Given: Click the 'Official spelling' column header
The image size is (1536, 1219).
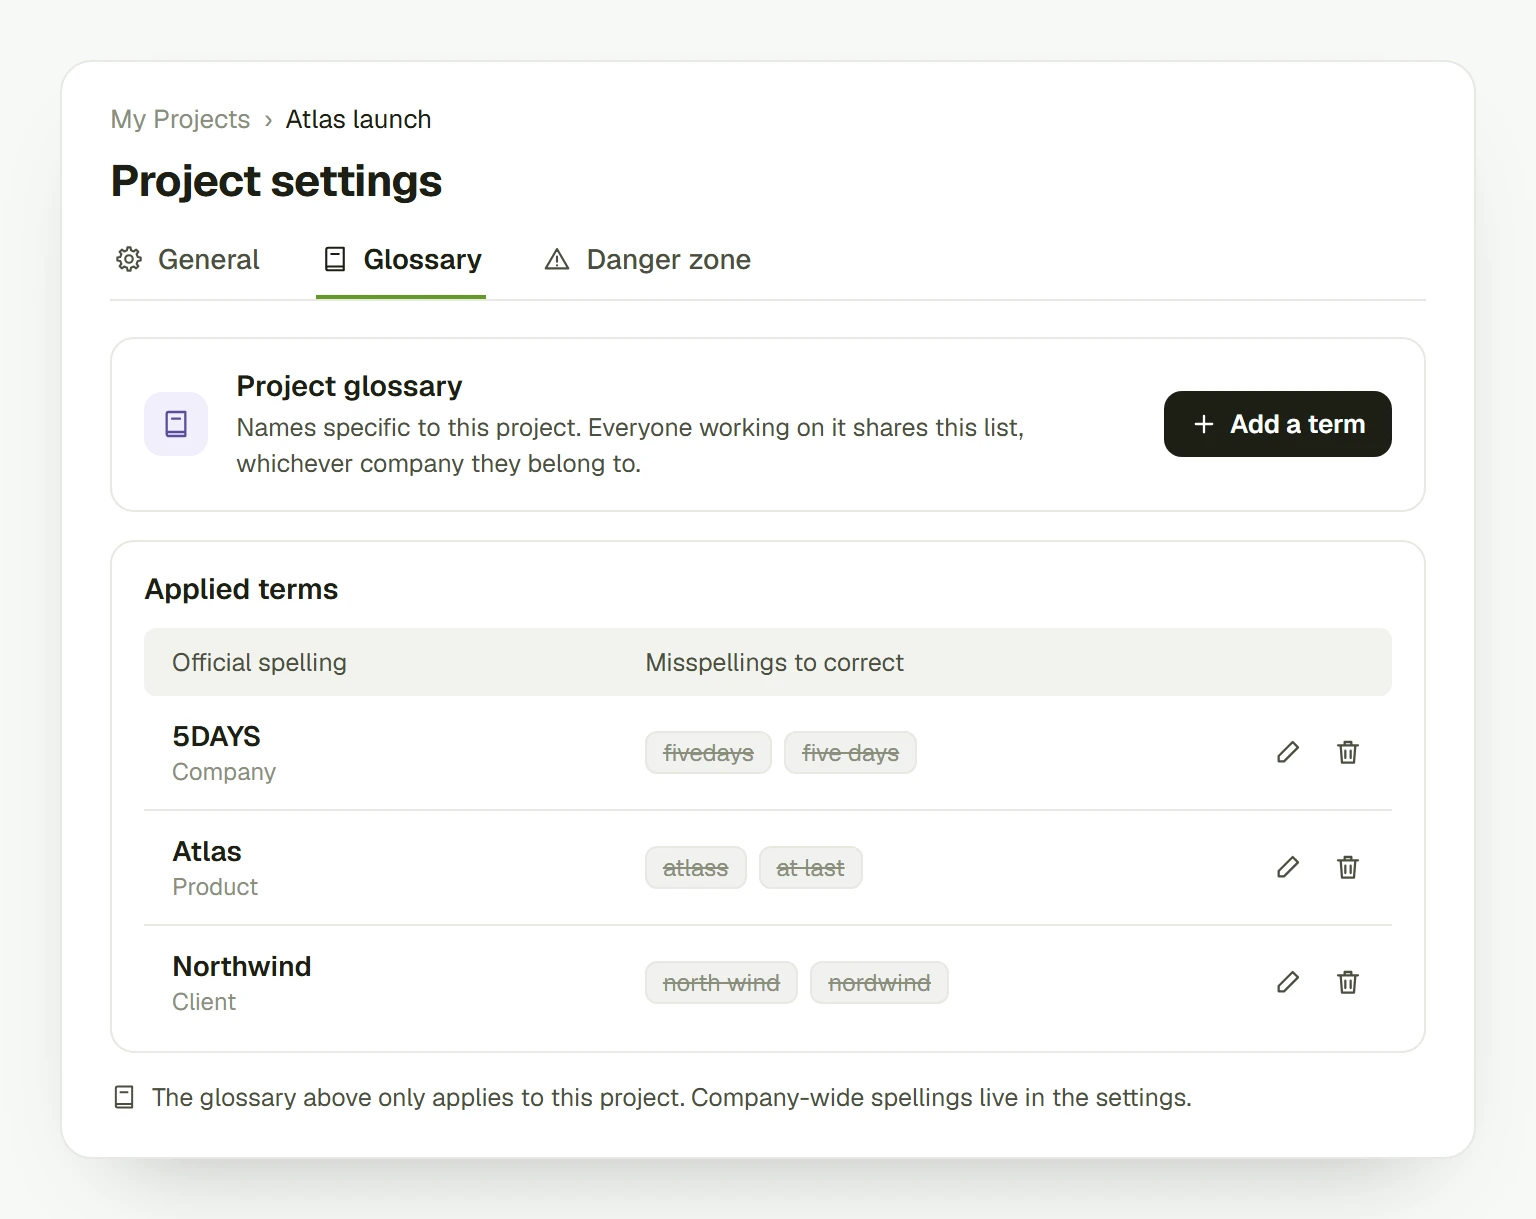Looking at the screenshot, I should [259, 662].
